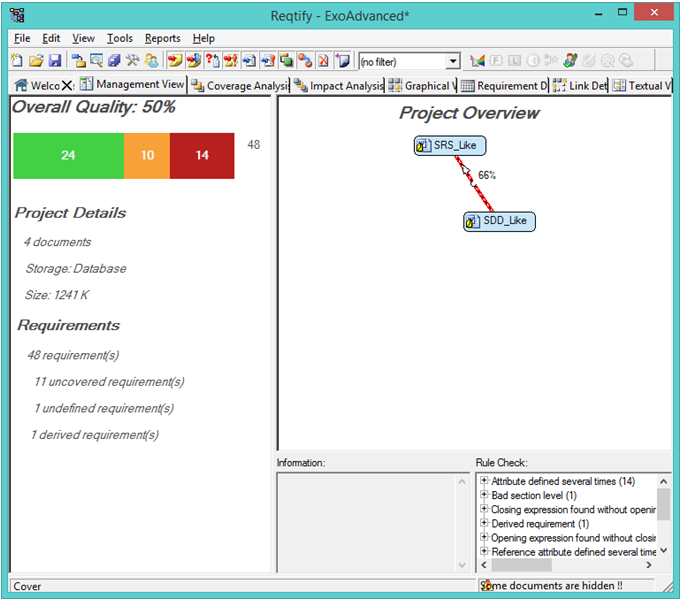Select the SDD_Like document node
The height and width of the screenshot is (602, 683).
499,221
